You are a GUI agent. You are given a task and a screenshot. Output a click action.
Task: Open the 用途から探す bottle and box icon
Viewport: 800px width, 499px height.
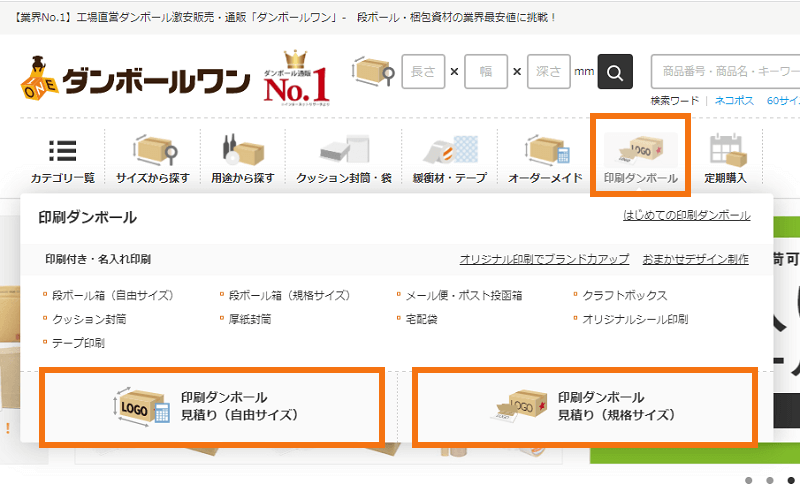(243, 149)
